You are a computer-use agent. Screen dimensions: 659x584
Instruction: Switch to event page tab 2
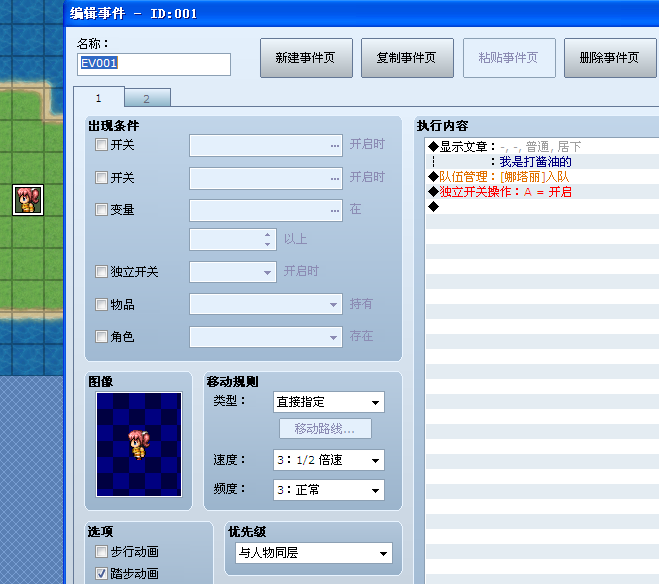[x=147, y=98]
